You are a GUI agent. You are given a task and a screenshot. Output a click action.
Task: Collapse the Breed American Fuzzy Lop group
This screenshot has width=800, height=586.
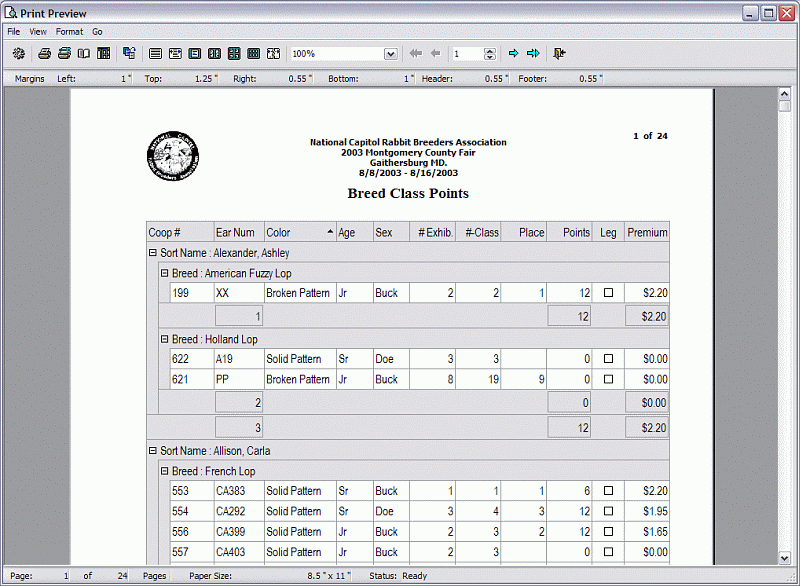click(x=164, y=273)
